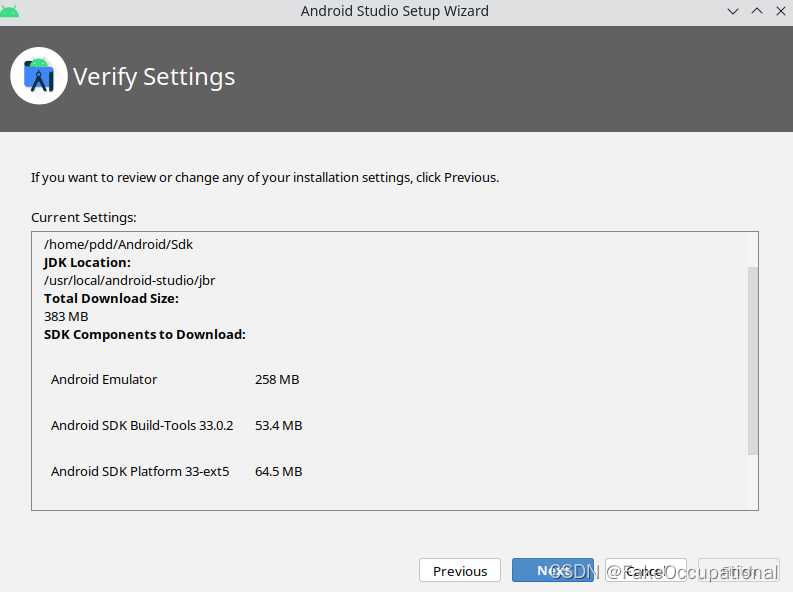Click the Previous button
793x592 pixels.
pyautogui.click(x=460, y=570)
